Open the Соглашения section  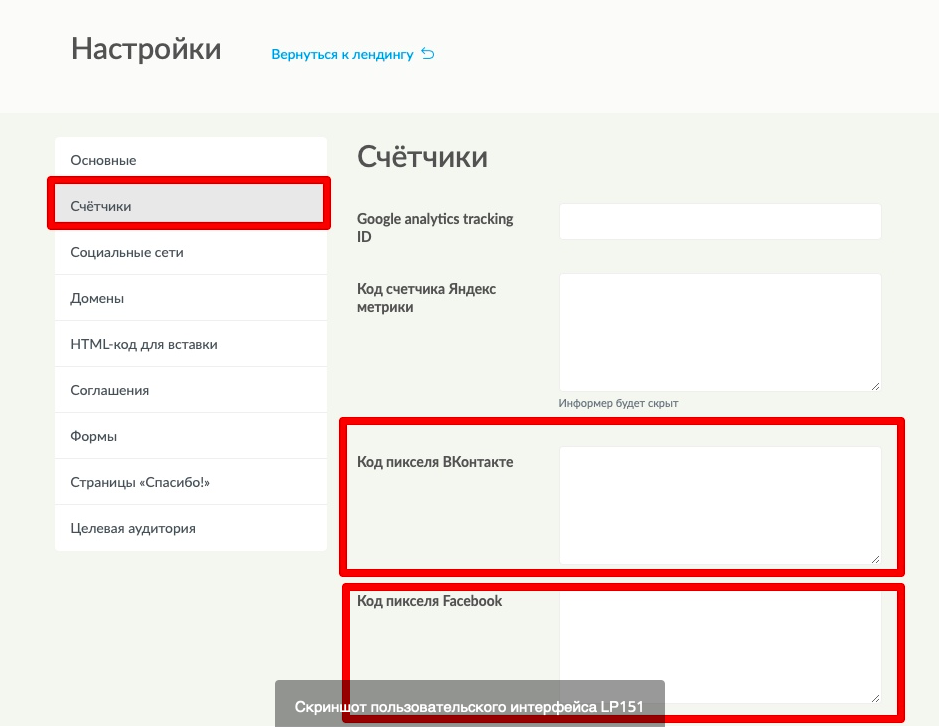[x=191, y=390]
